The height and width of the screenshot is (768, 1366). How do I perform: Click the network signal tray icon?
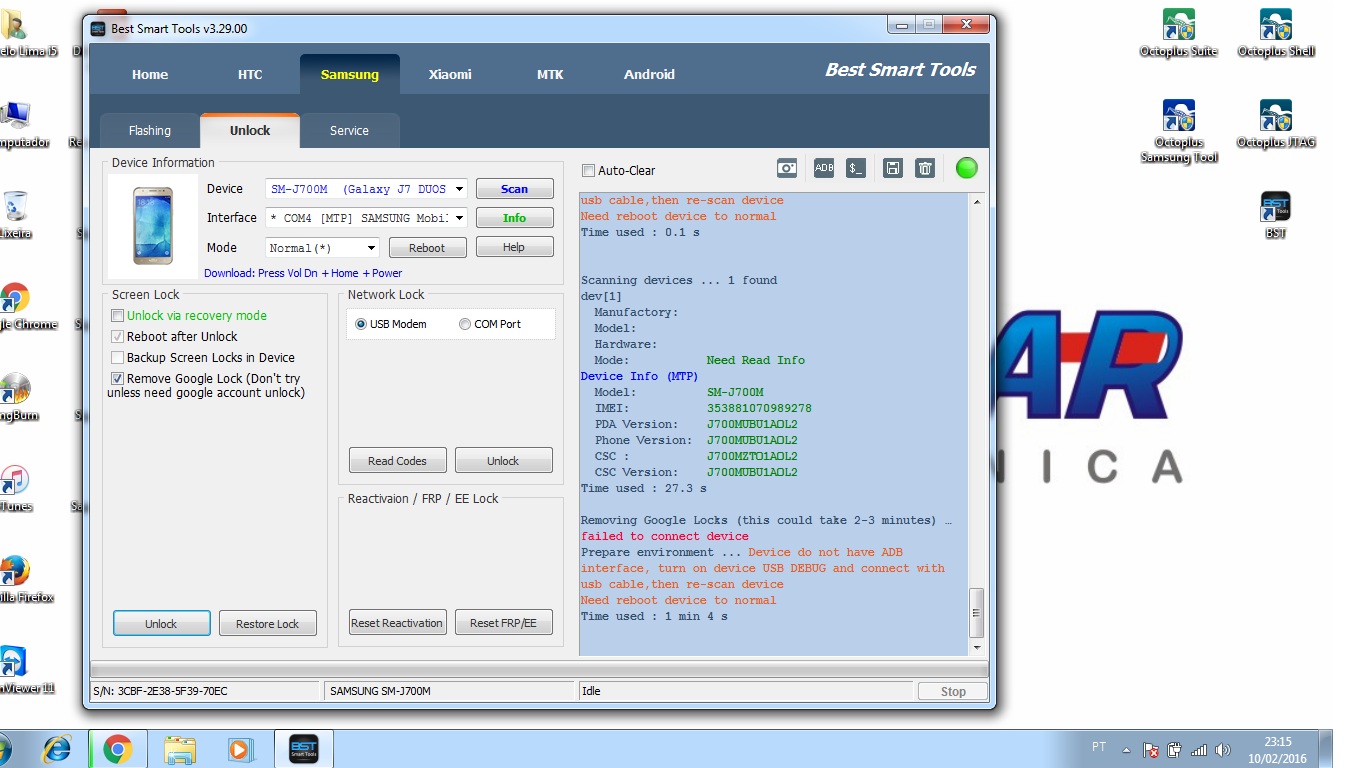1198,749
